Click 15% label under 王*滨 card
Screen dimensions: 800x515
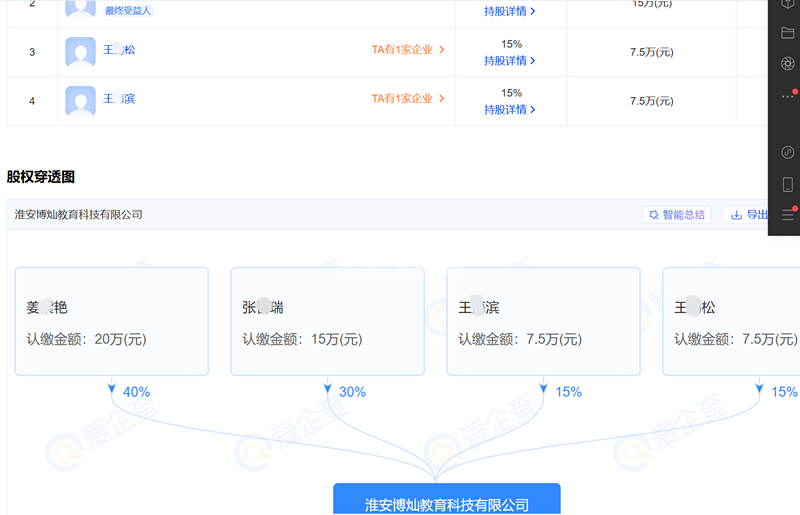[x=568, y=392]
